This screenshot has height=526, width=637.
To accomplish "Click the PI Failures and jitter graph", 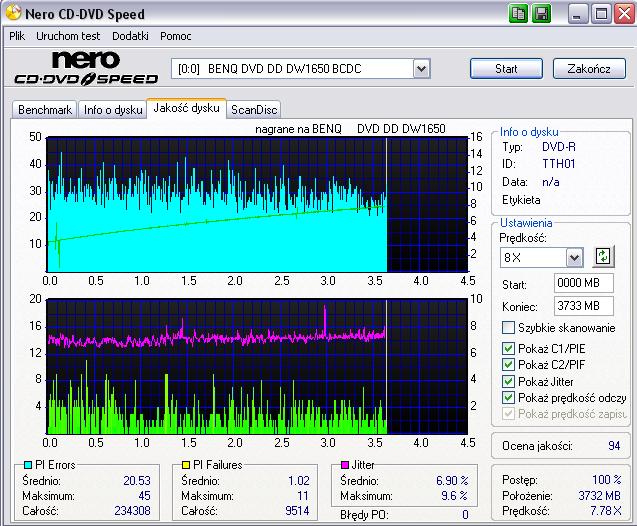I will (257, 366).
